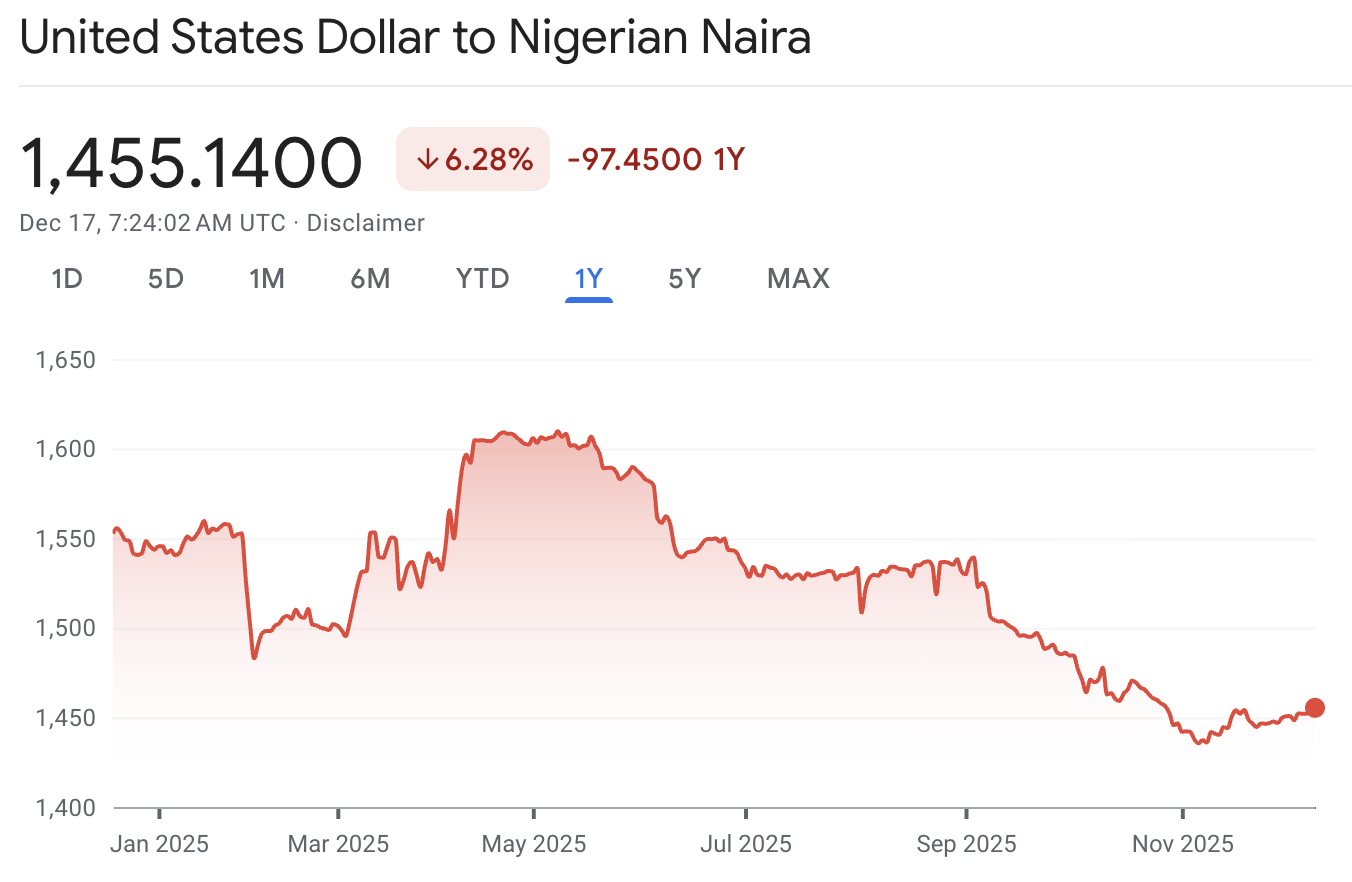The image size is (1352, 882).
Task: Click the red down-arrow percentage badge
Action: (472, 158)
